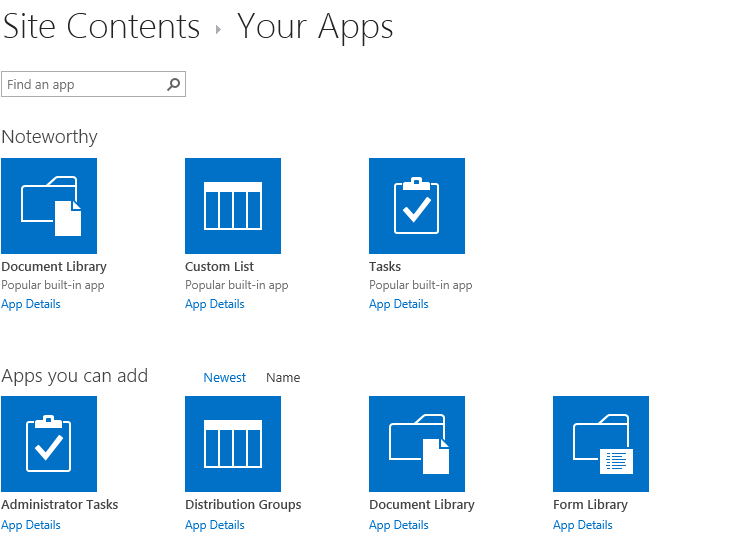Open App Details for Noteworthy Document Library
Screen dimensions: 742x560
[31, 304]
